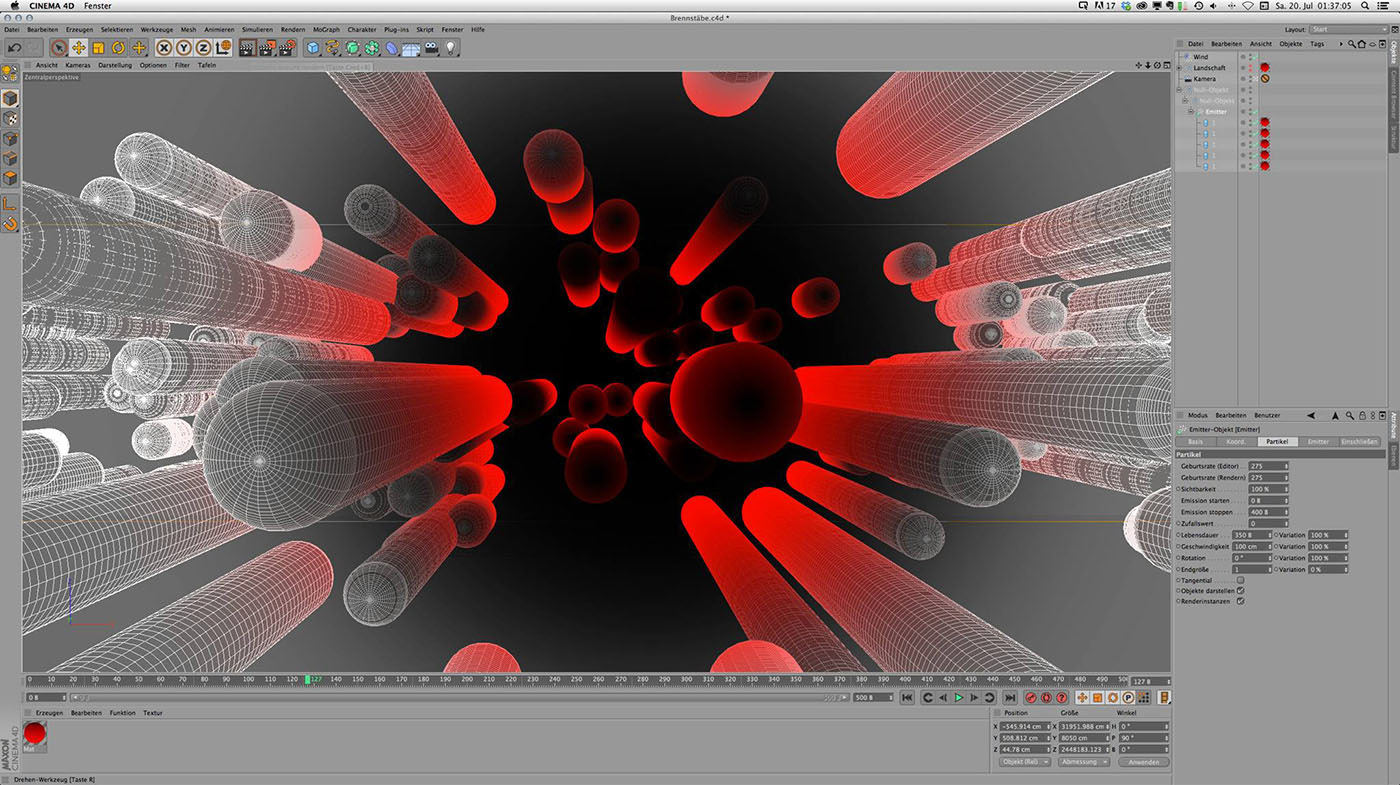Screen dimensions: 1400x785
Task: Uncheck Objekte darstellen checkbox
Action: [1241, 591]
